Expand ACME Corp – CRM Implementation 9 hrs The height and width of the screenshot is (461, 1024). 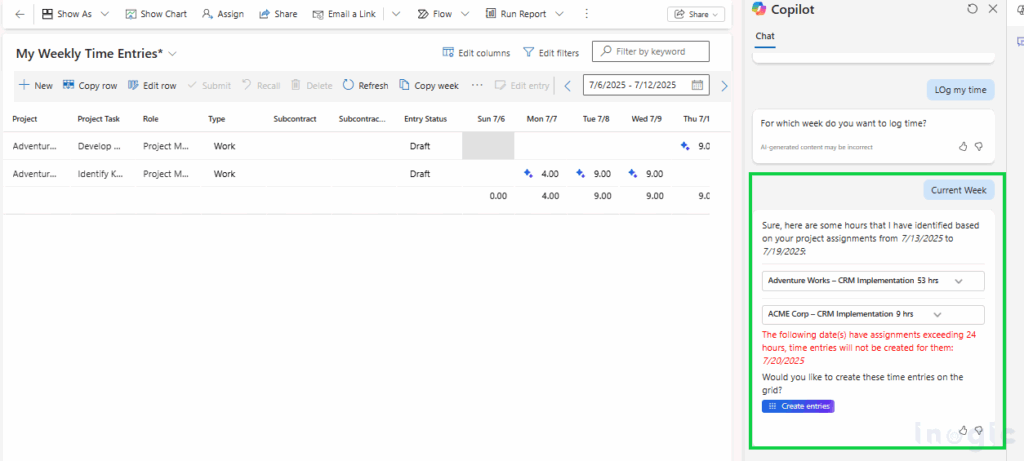tap(937, 315)
